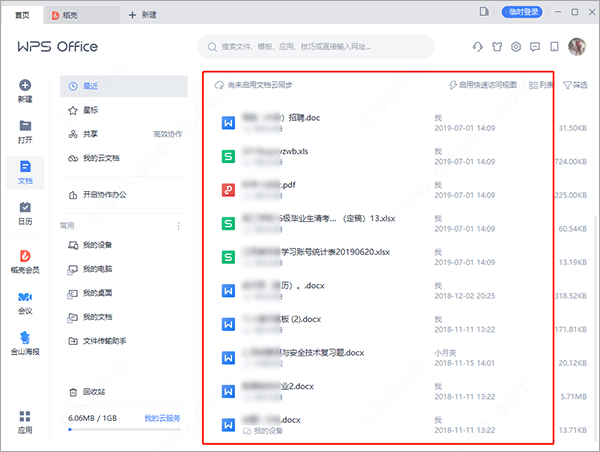Select Recent (最近) in the documents list
This screenshot has height=452, width=600.
tap(91, 87)
